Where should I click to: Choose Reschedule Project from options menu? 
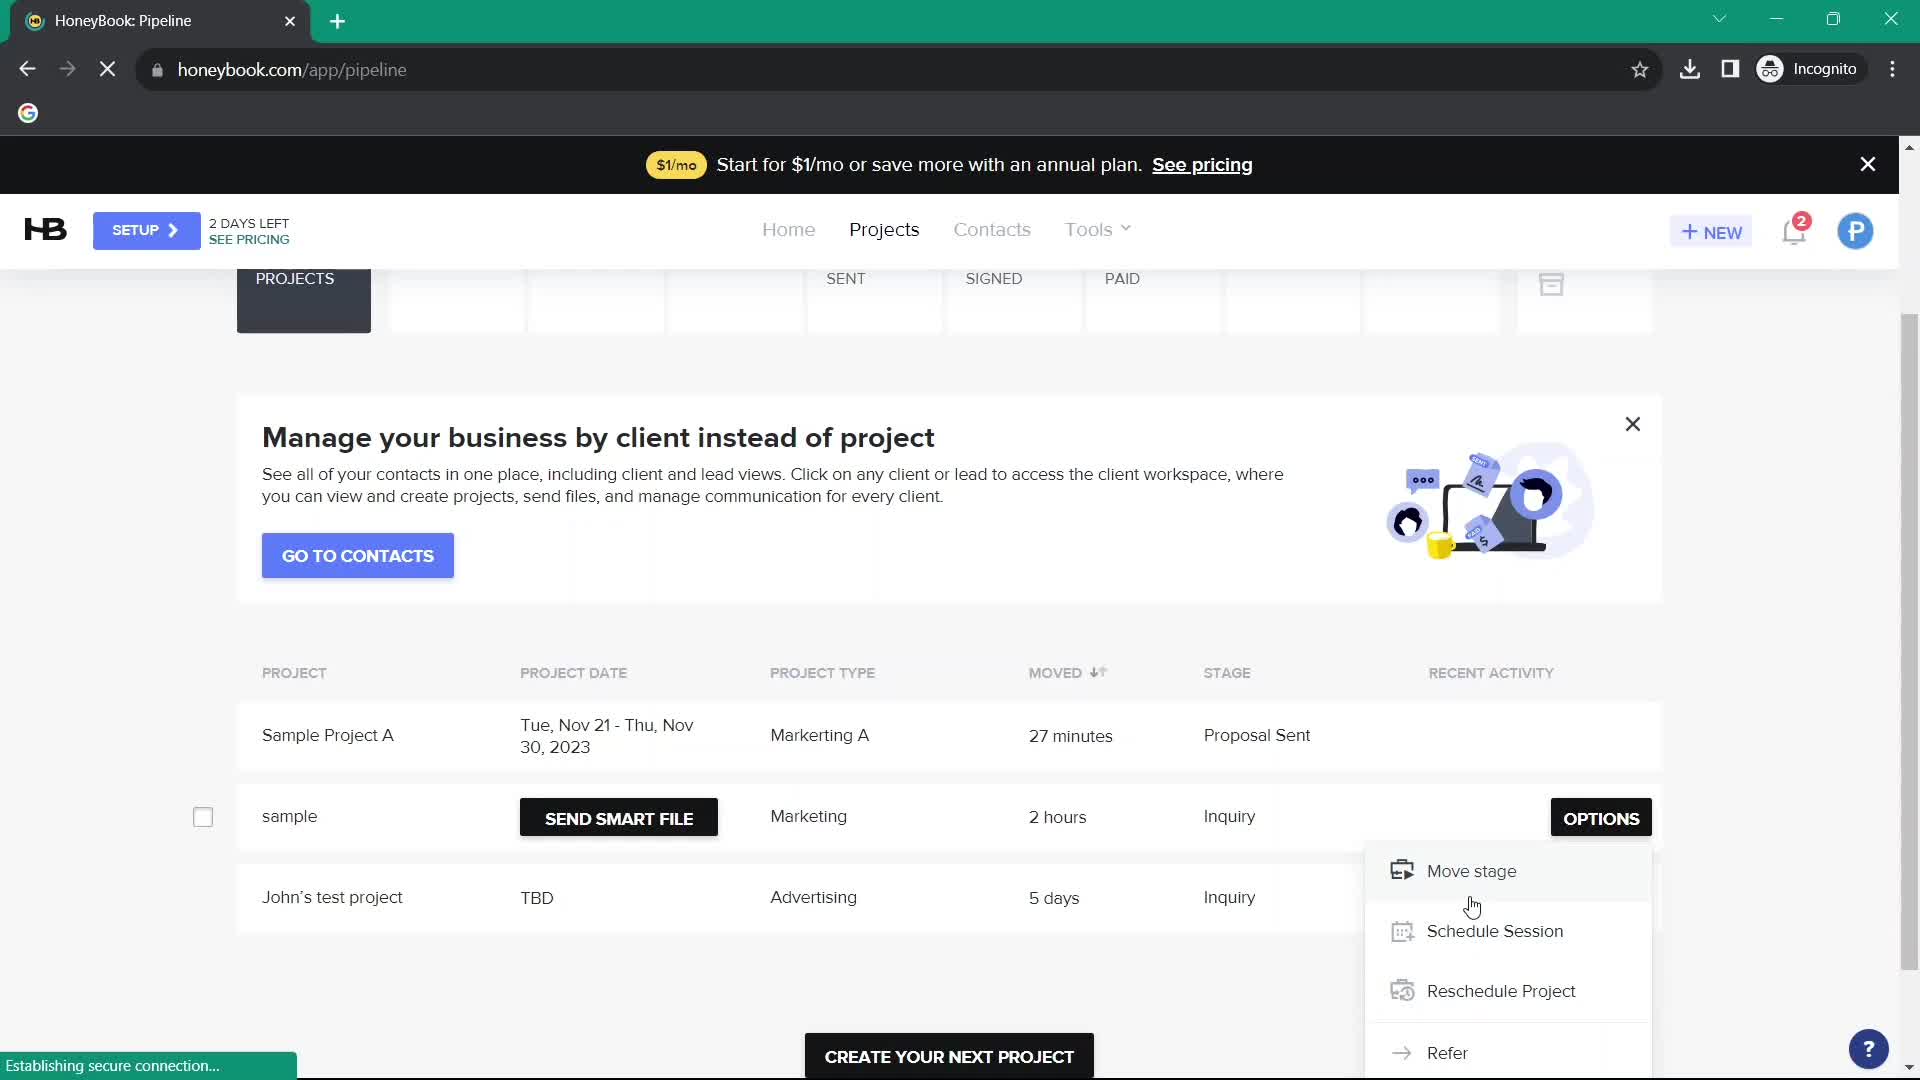pyautogui.click(x=1508, y=992)
